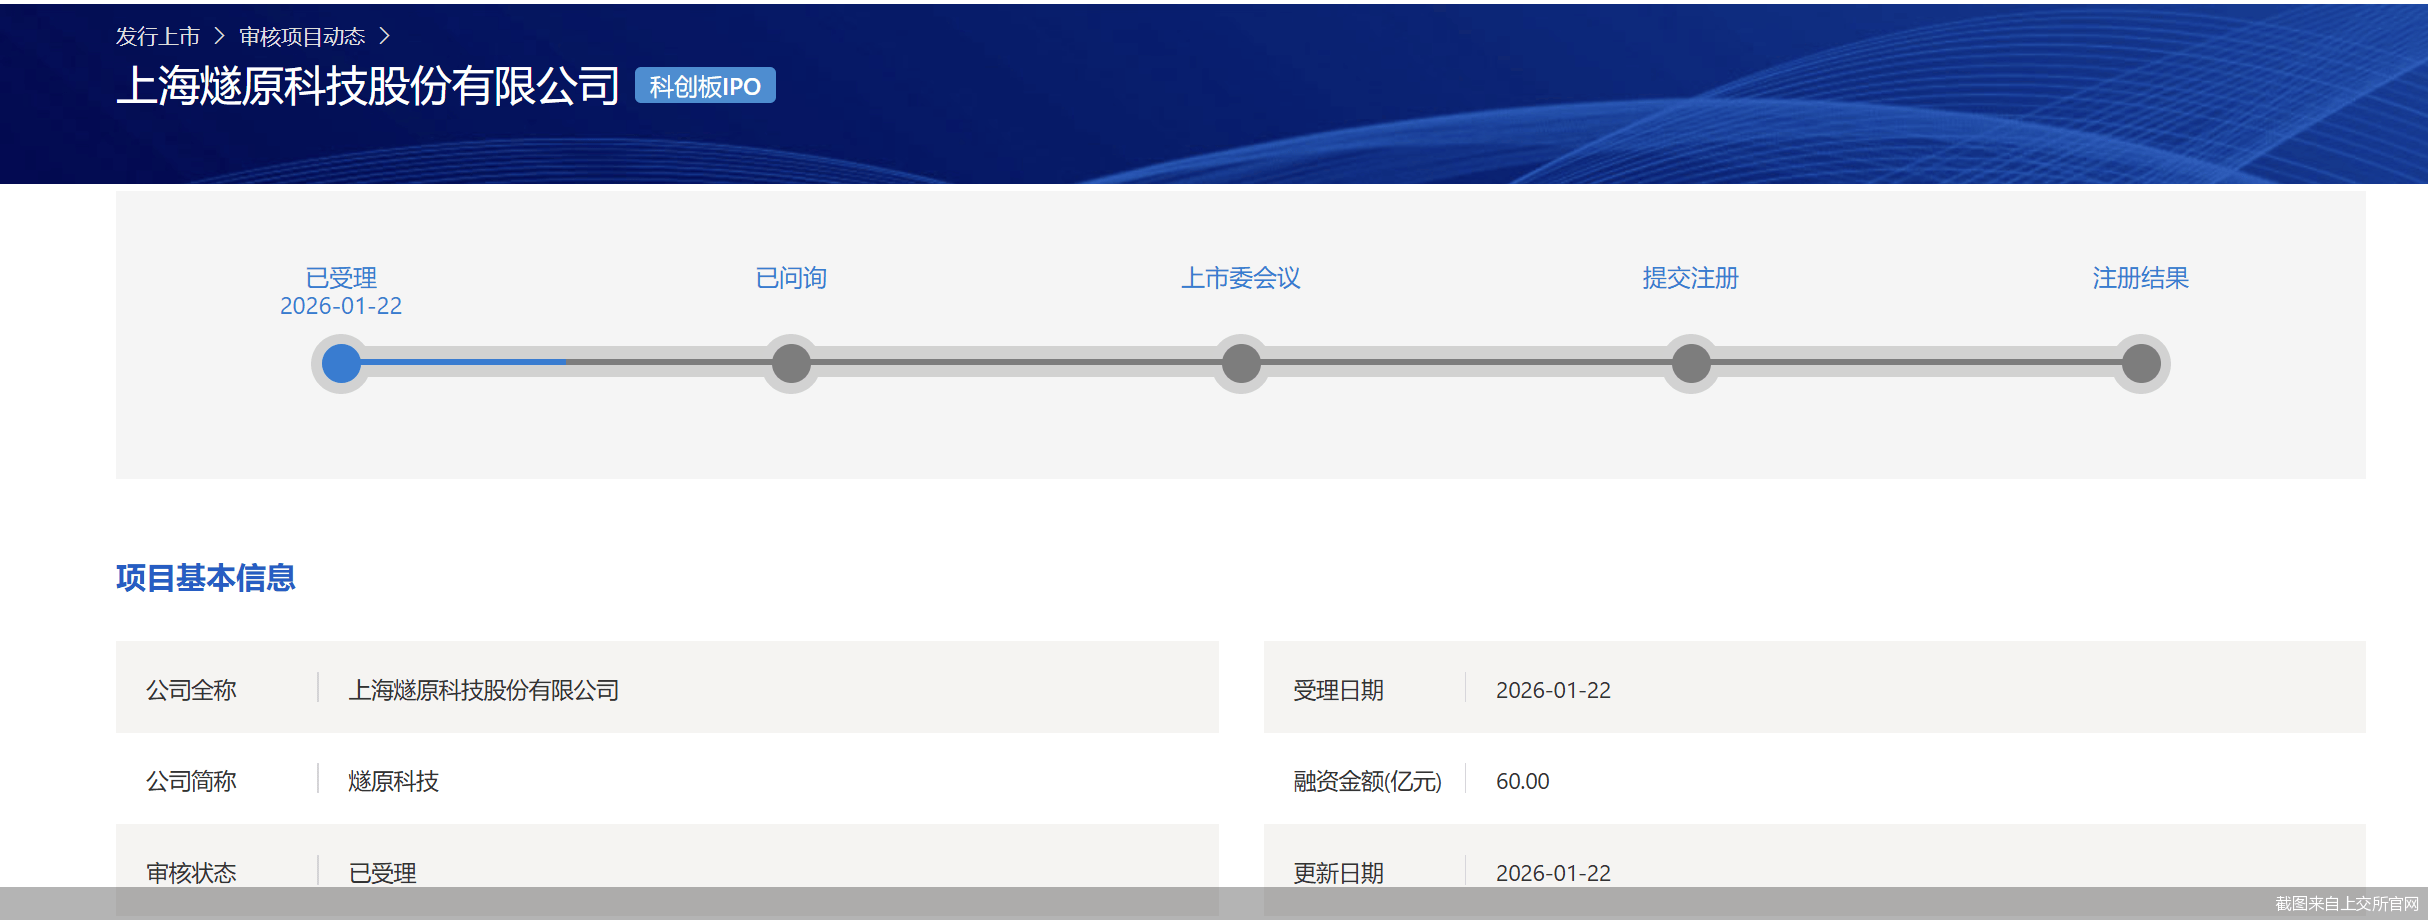Screen dimensions: 2428x920
Task: Click the company short name 燧原科技
Action: point(393,781)
